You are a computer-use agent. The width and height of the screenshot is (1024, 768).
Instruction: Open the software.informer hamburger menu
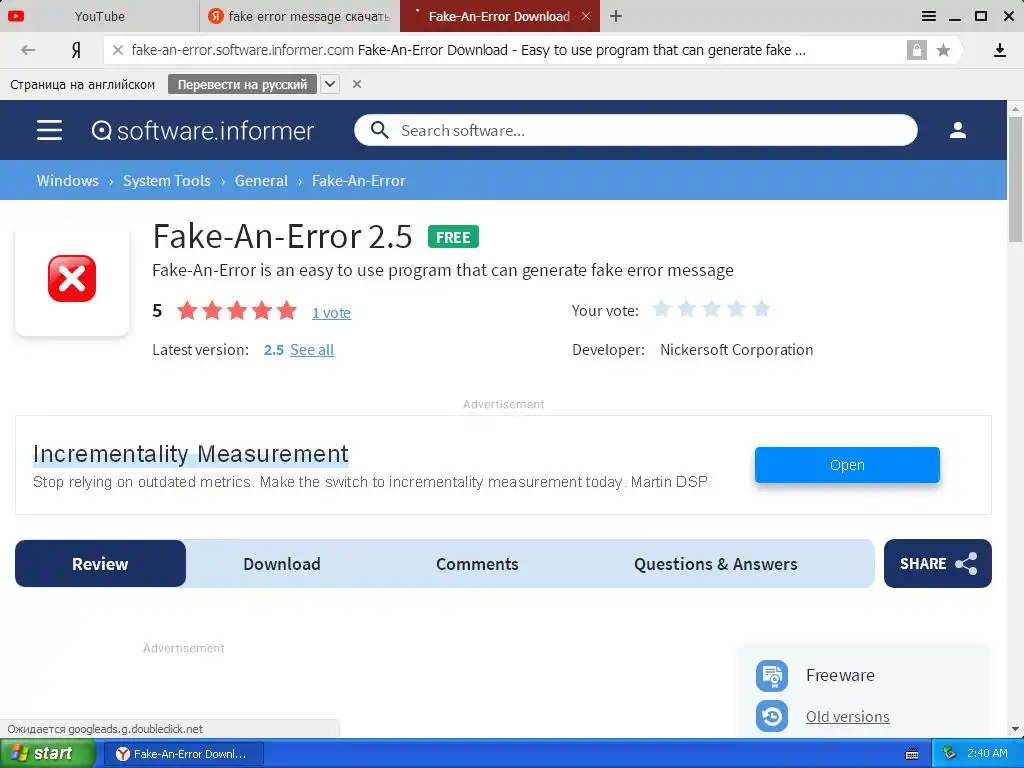click(x=50, y=130)
